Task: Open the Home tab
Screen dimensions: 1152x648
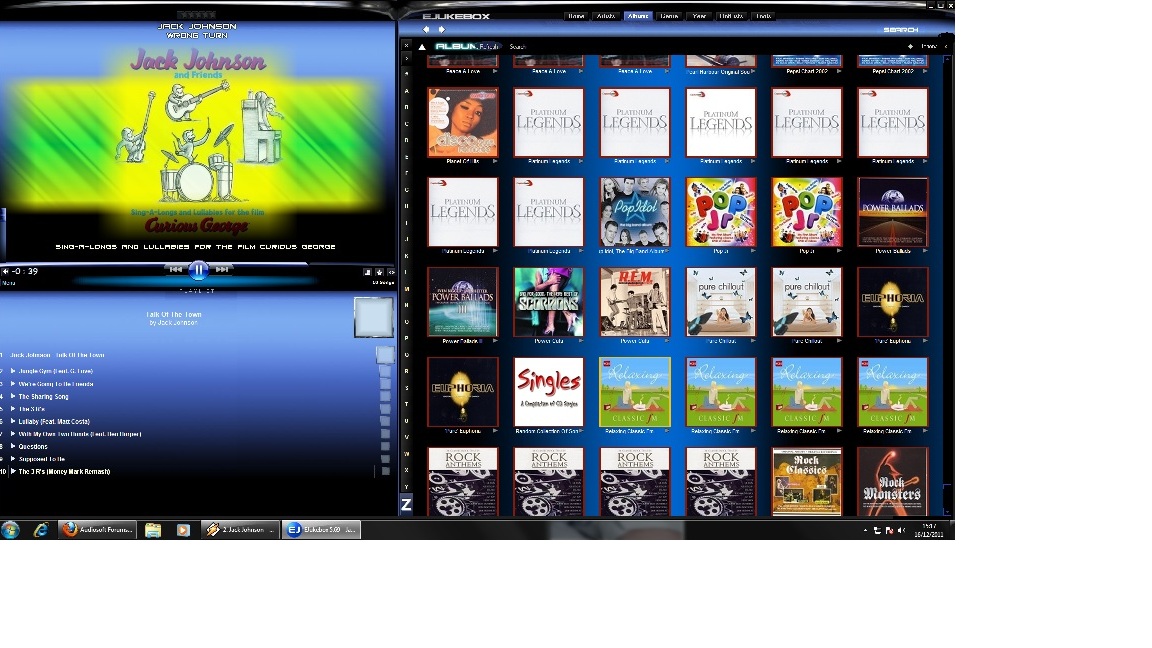Action: click(x=576, y=15)
